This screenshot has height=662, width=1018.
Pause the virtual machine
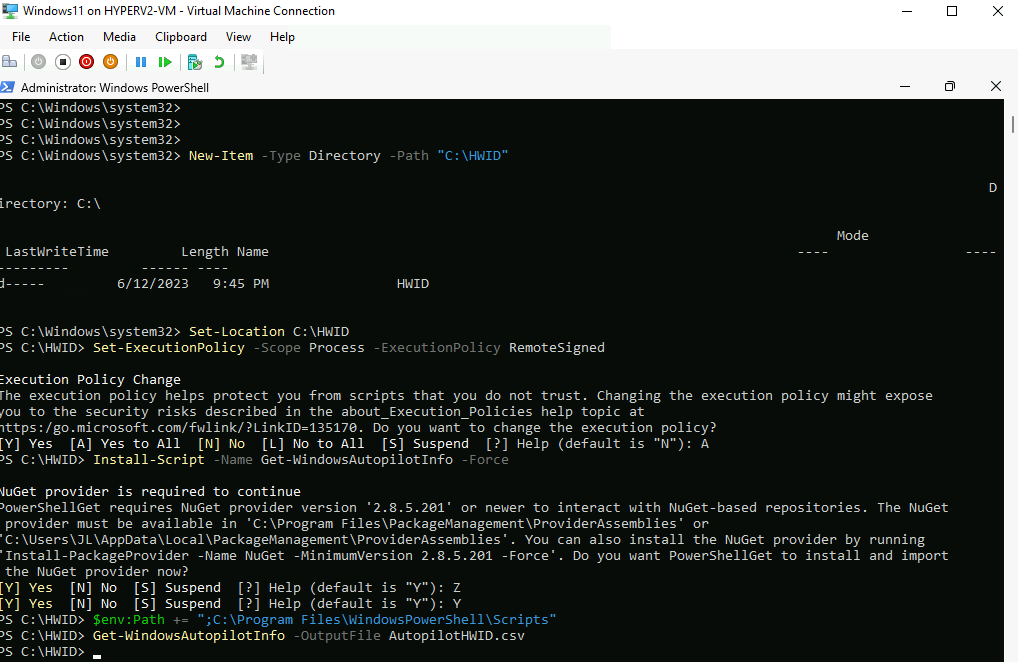coord(140,62)
